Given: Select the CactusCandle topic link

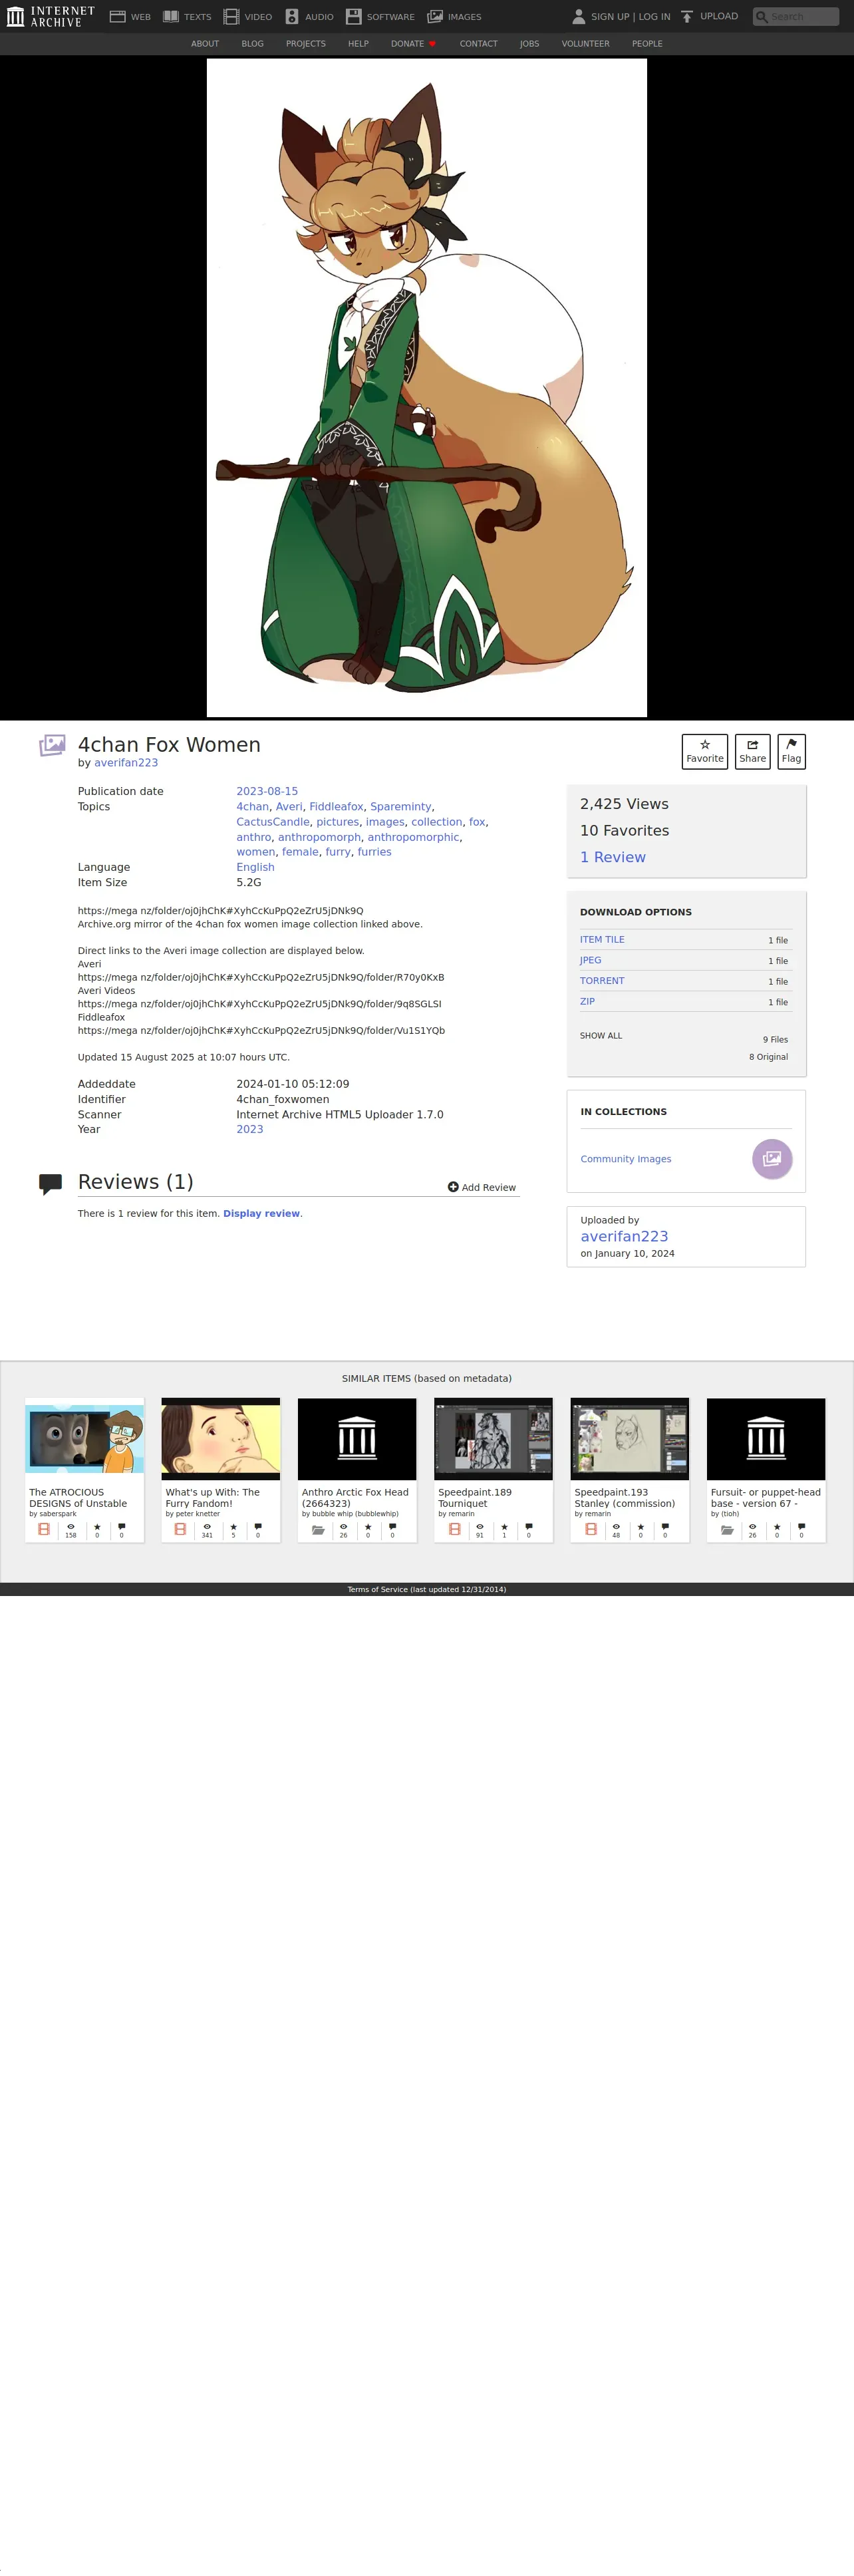Looking at the screenshot, I should 273,822.
